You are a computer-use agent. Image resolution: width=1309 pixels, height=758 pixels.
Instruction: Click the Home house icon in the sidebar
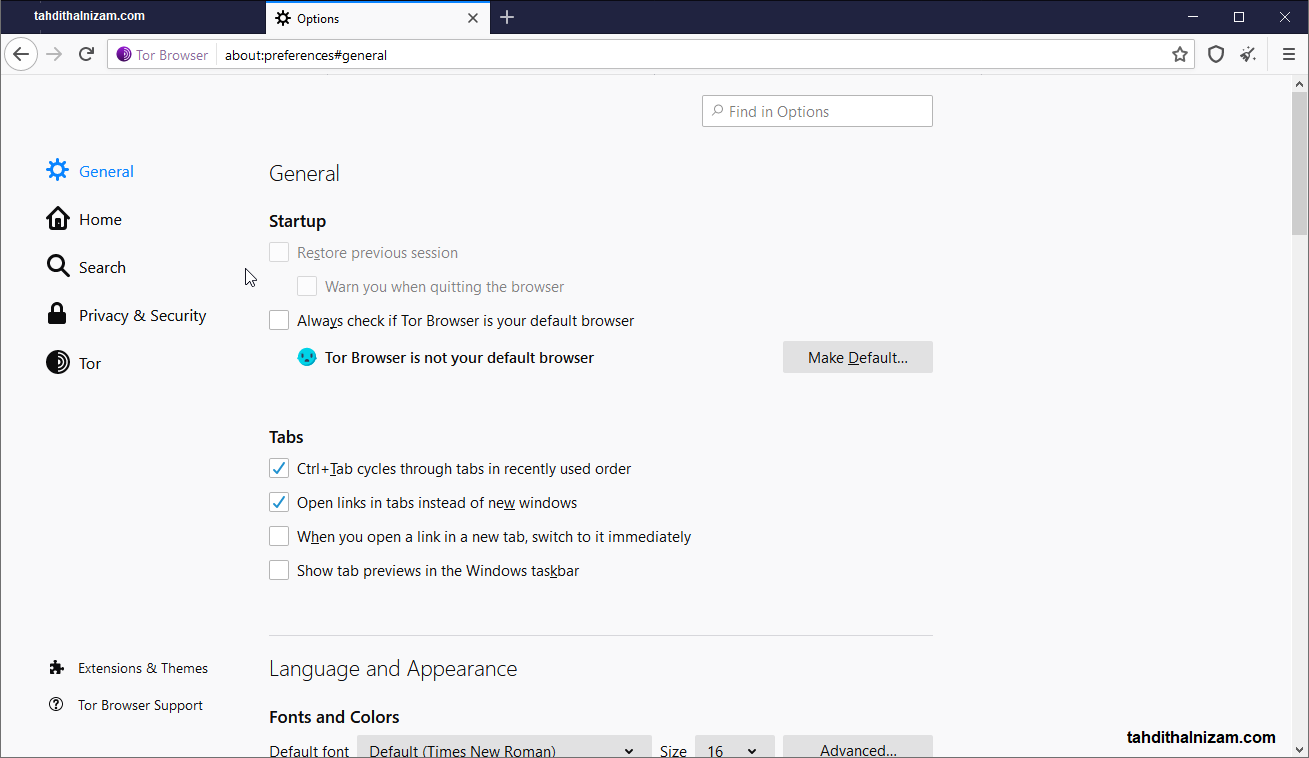pyautogui.click(x=58, y=218)
